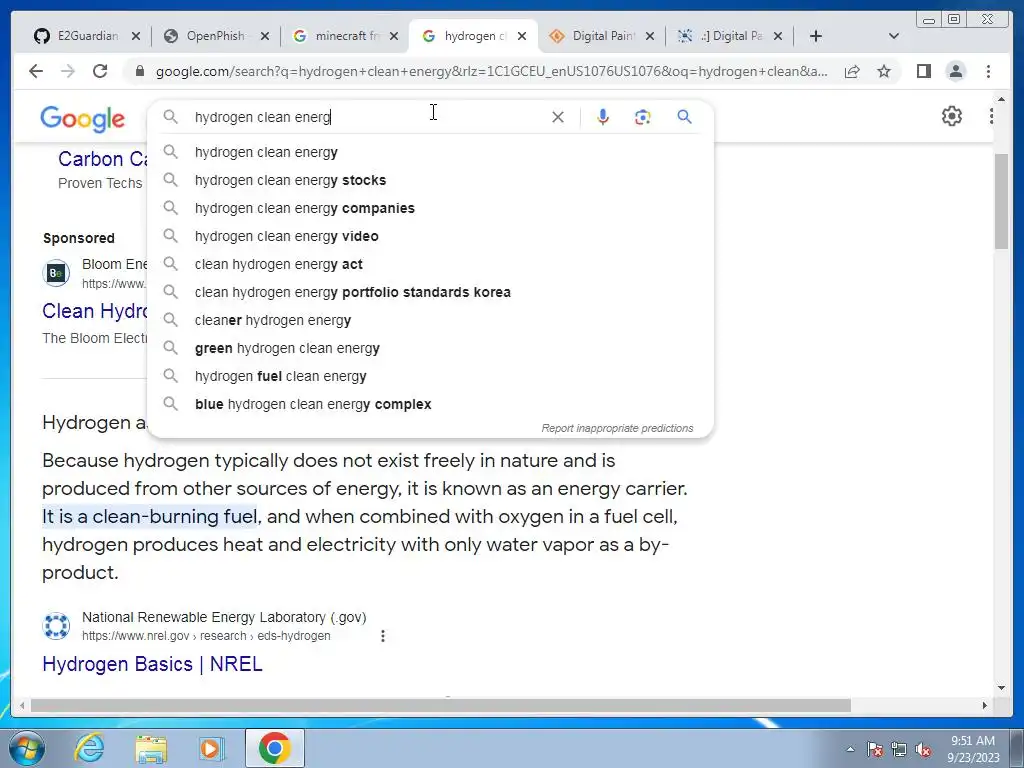
Task: Click the horizontal scrollbar thumb
Action: pyautogui.click(x=441, y=705)
